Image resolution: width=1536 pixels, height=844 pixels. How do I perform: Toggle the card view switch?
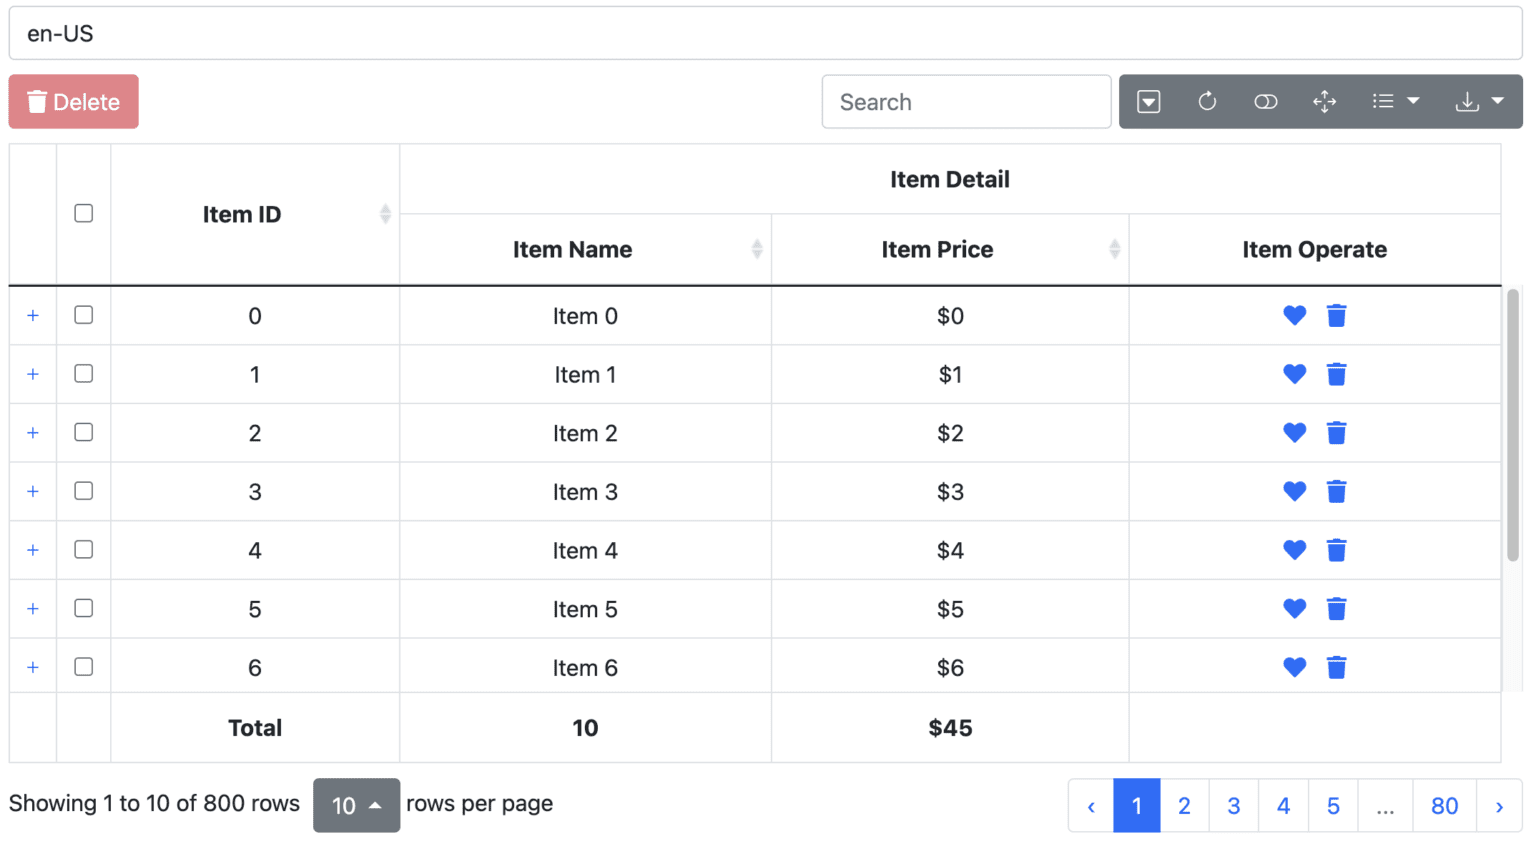tap(1265, 101)
